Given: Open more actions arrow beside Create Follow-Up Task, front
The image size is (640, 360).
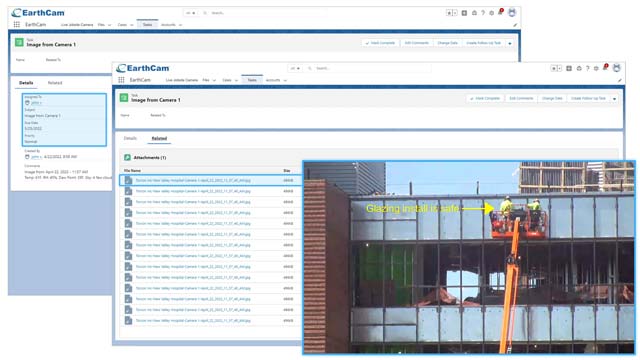Looking at the screenshot, I should pyautogui.click(x=614, y=98).
